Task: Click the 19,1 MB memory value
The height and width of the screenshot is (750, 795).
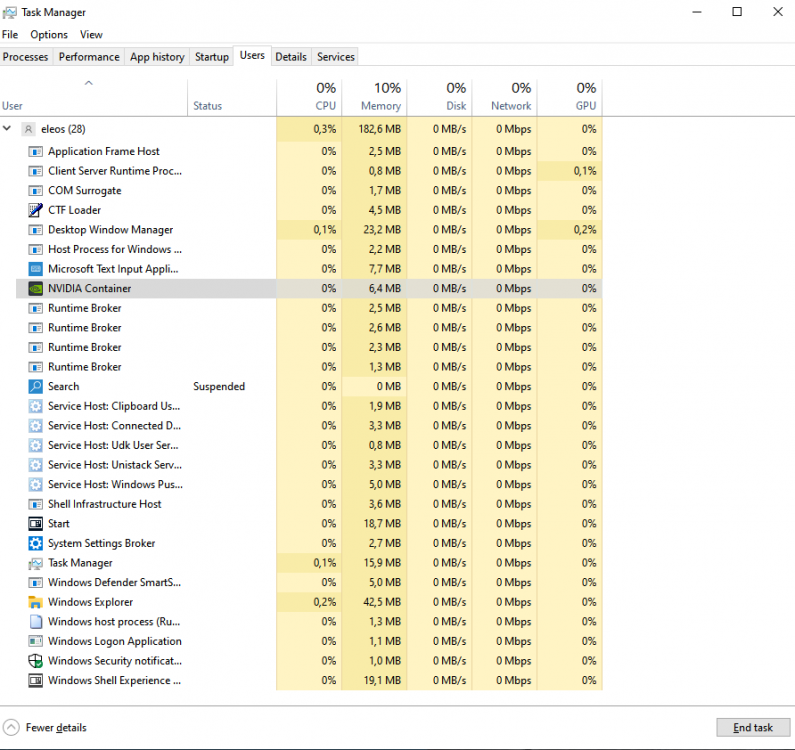Action: [x=382, y=681]
